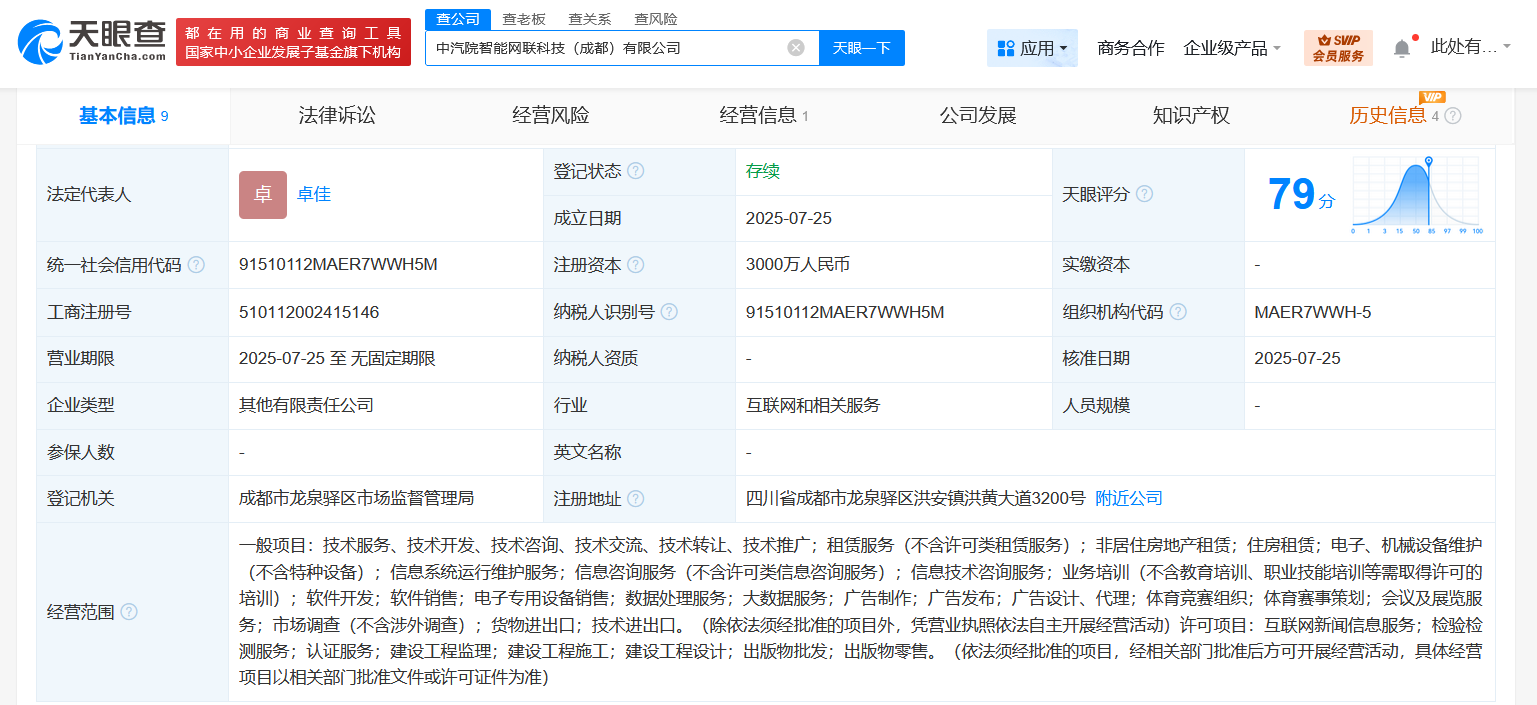The image size is (1537, 705).
Task: Open 附近公司 link
Action: pos(1129,498)
